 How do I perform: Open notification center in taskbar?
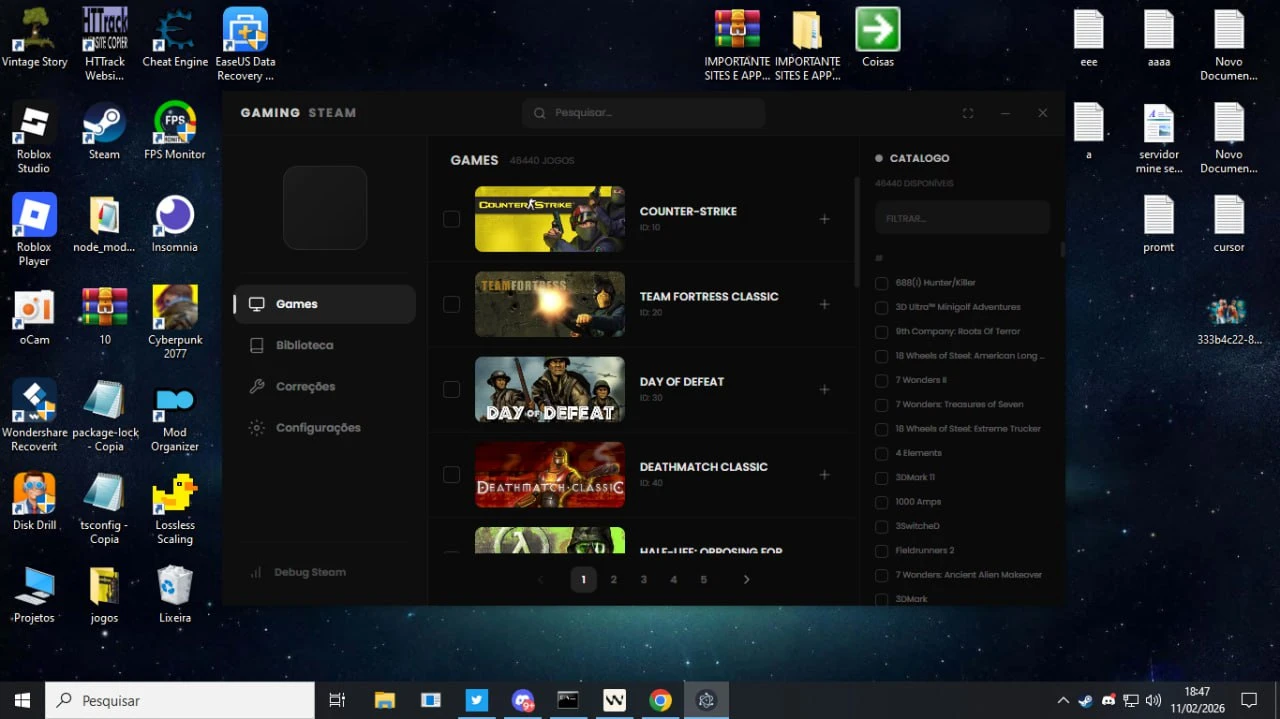[x=1248, y=700]
